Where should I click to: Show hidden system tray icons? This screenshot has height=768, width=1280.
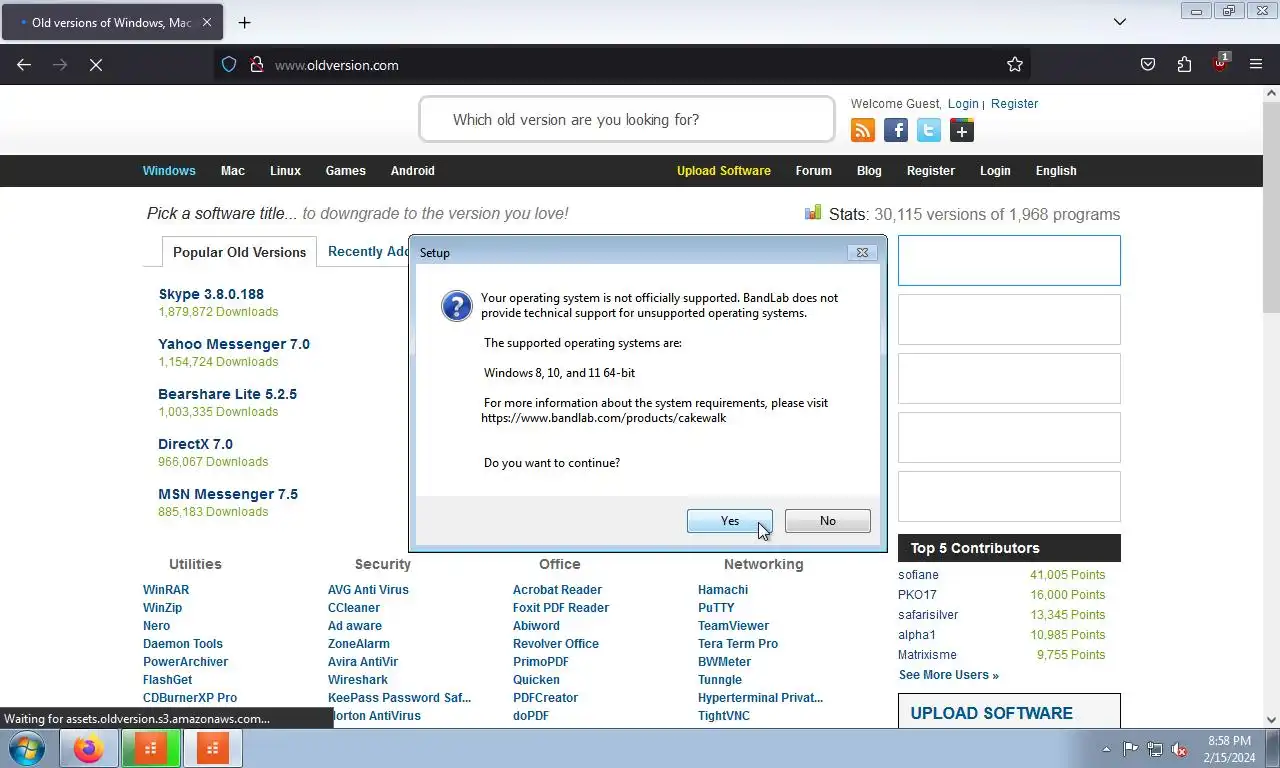click(1106, 749)
